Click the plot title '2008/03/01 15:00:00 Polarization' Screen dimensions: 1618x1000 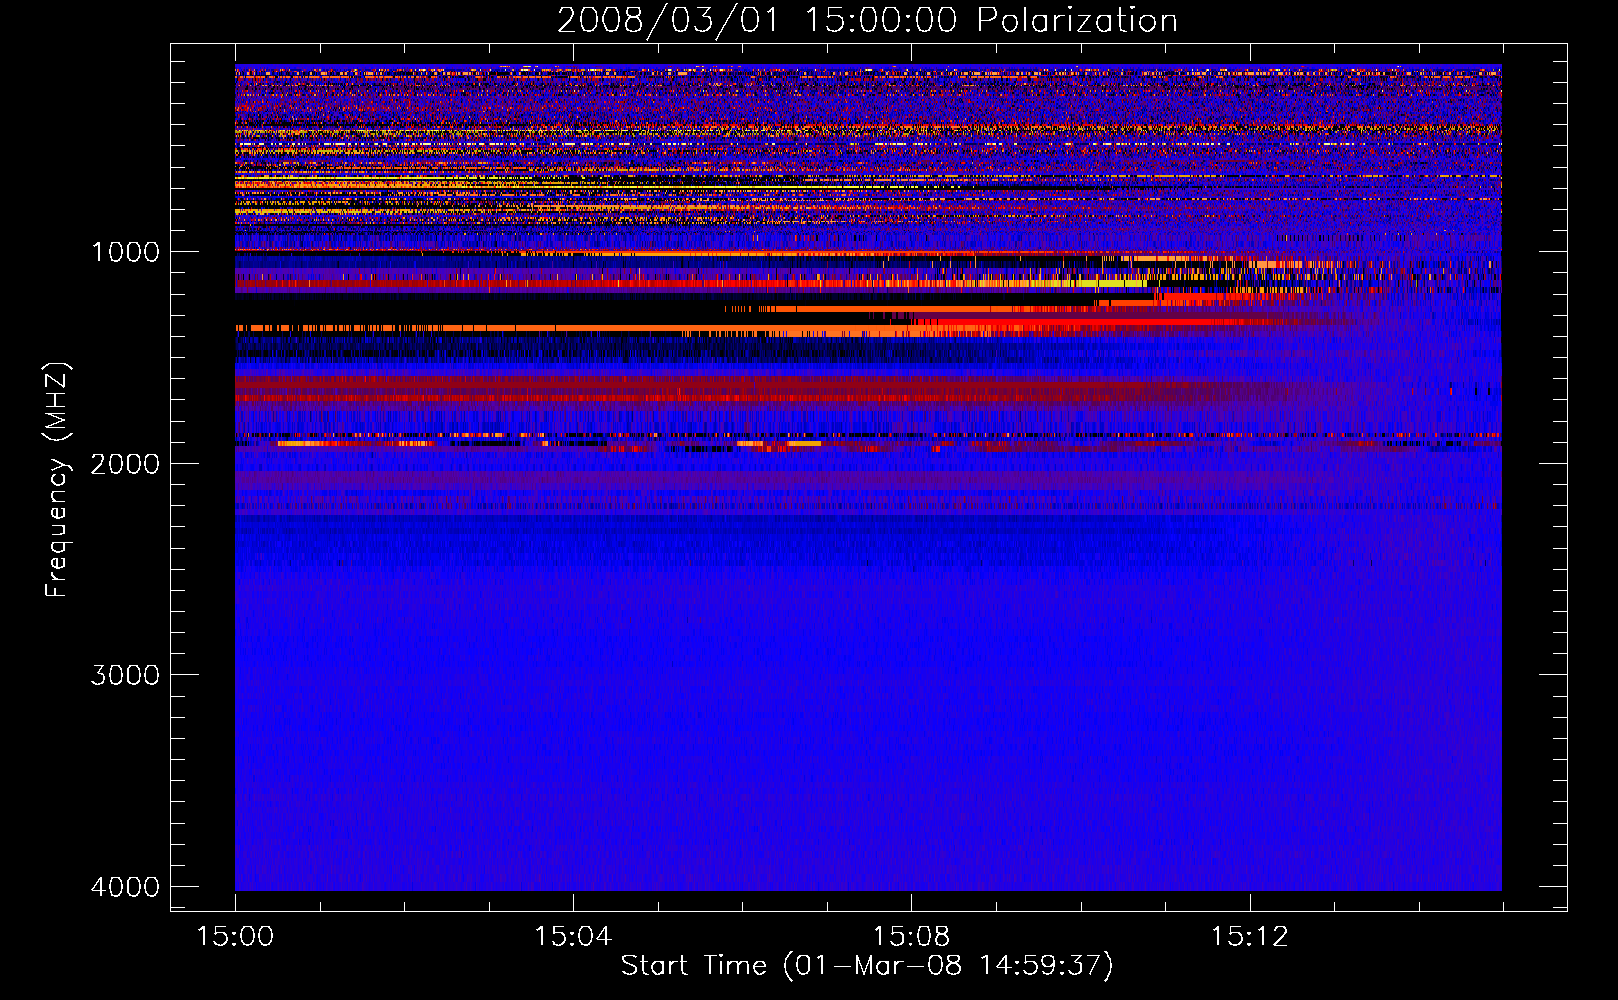[x=867, y=21]
